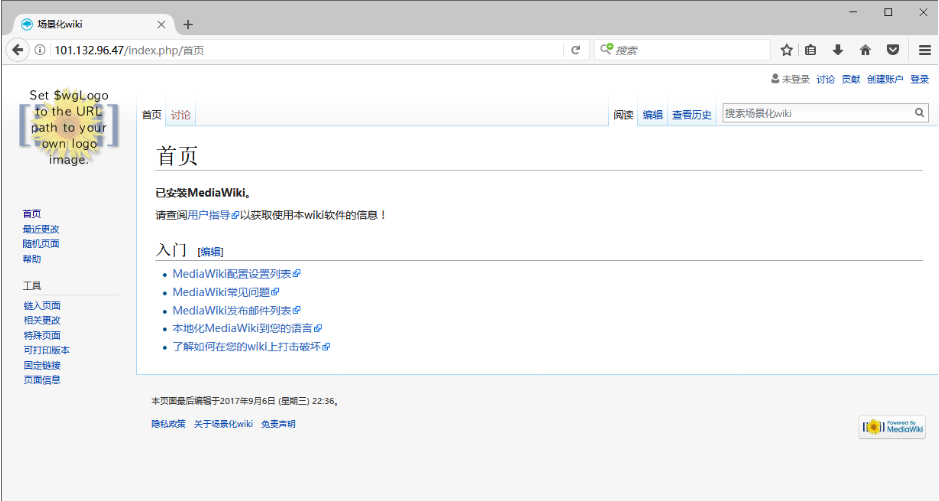Open 固定链接 link
939x501 pixels.
point(42,365)
